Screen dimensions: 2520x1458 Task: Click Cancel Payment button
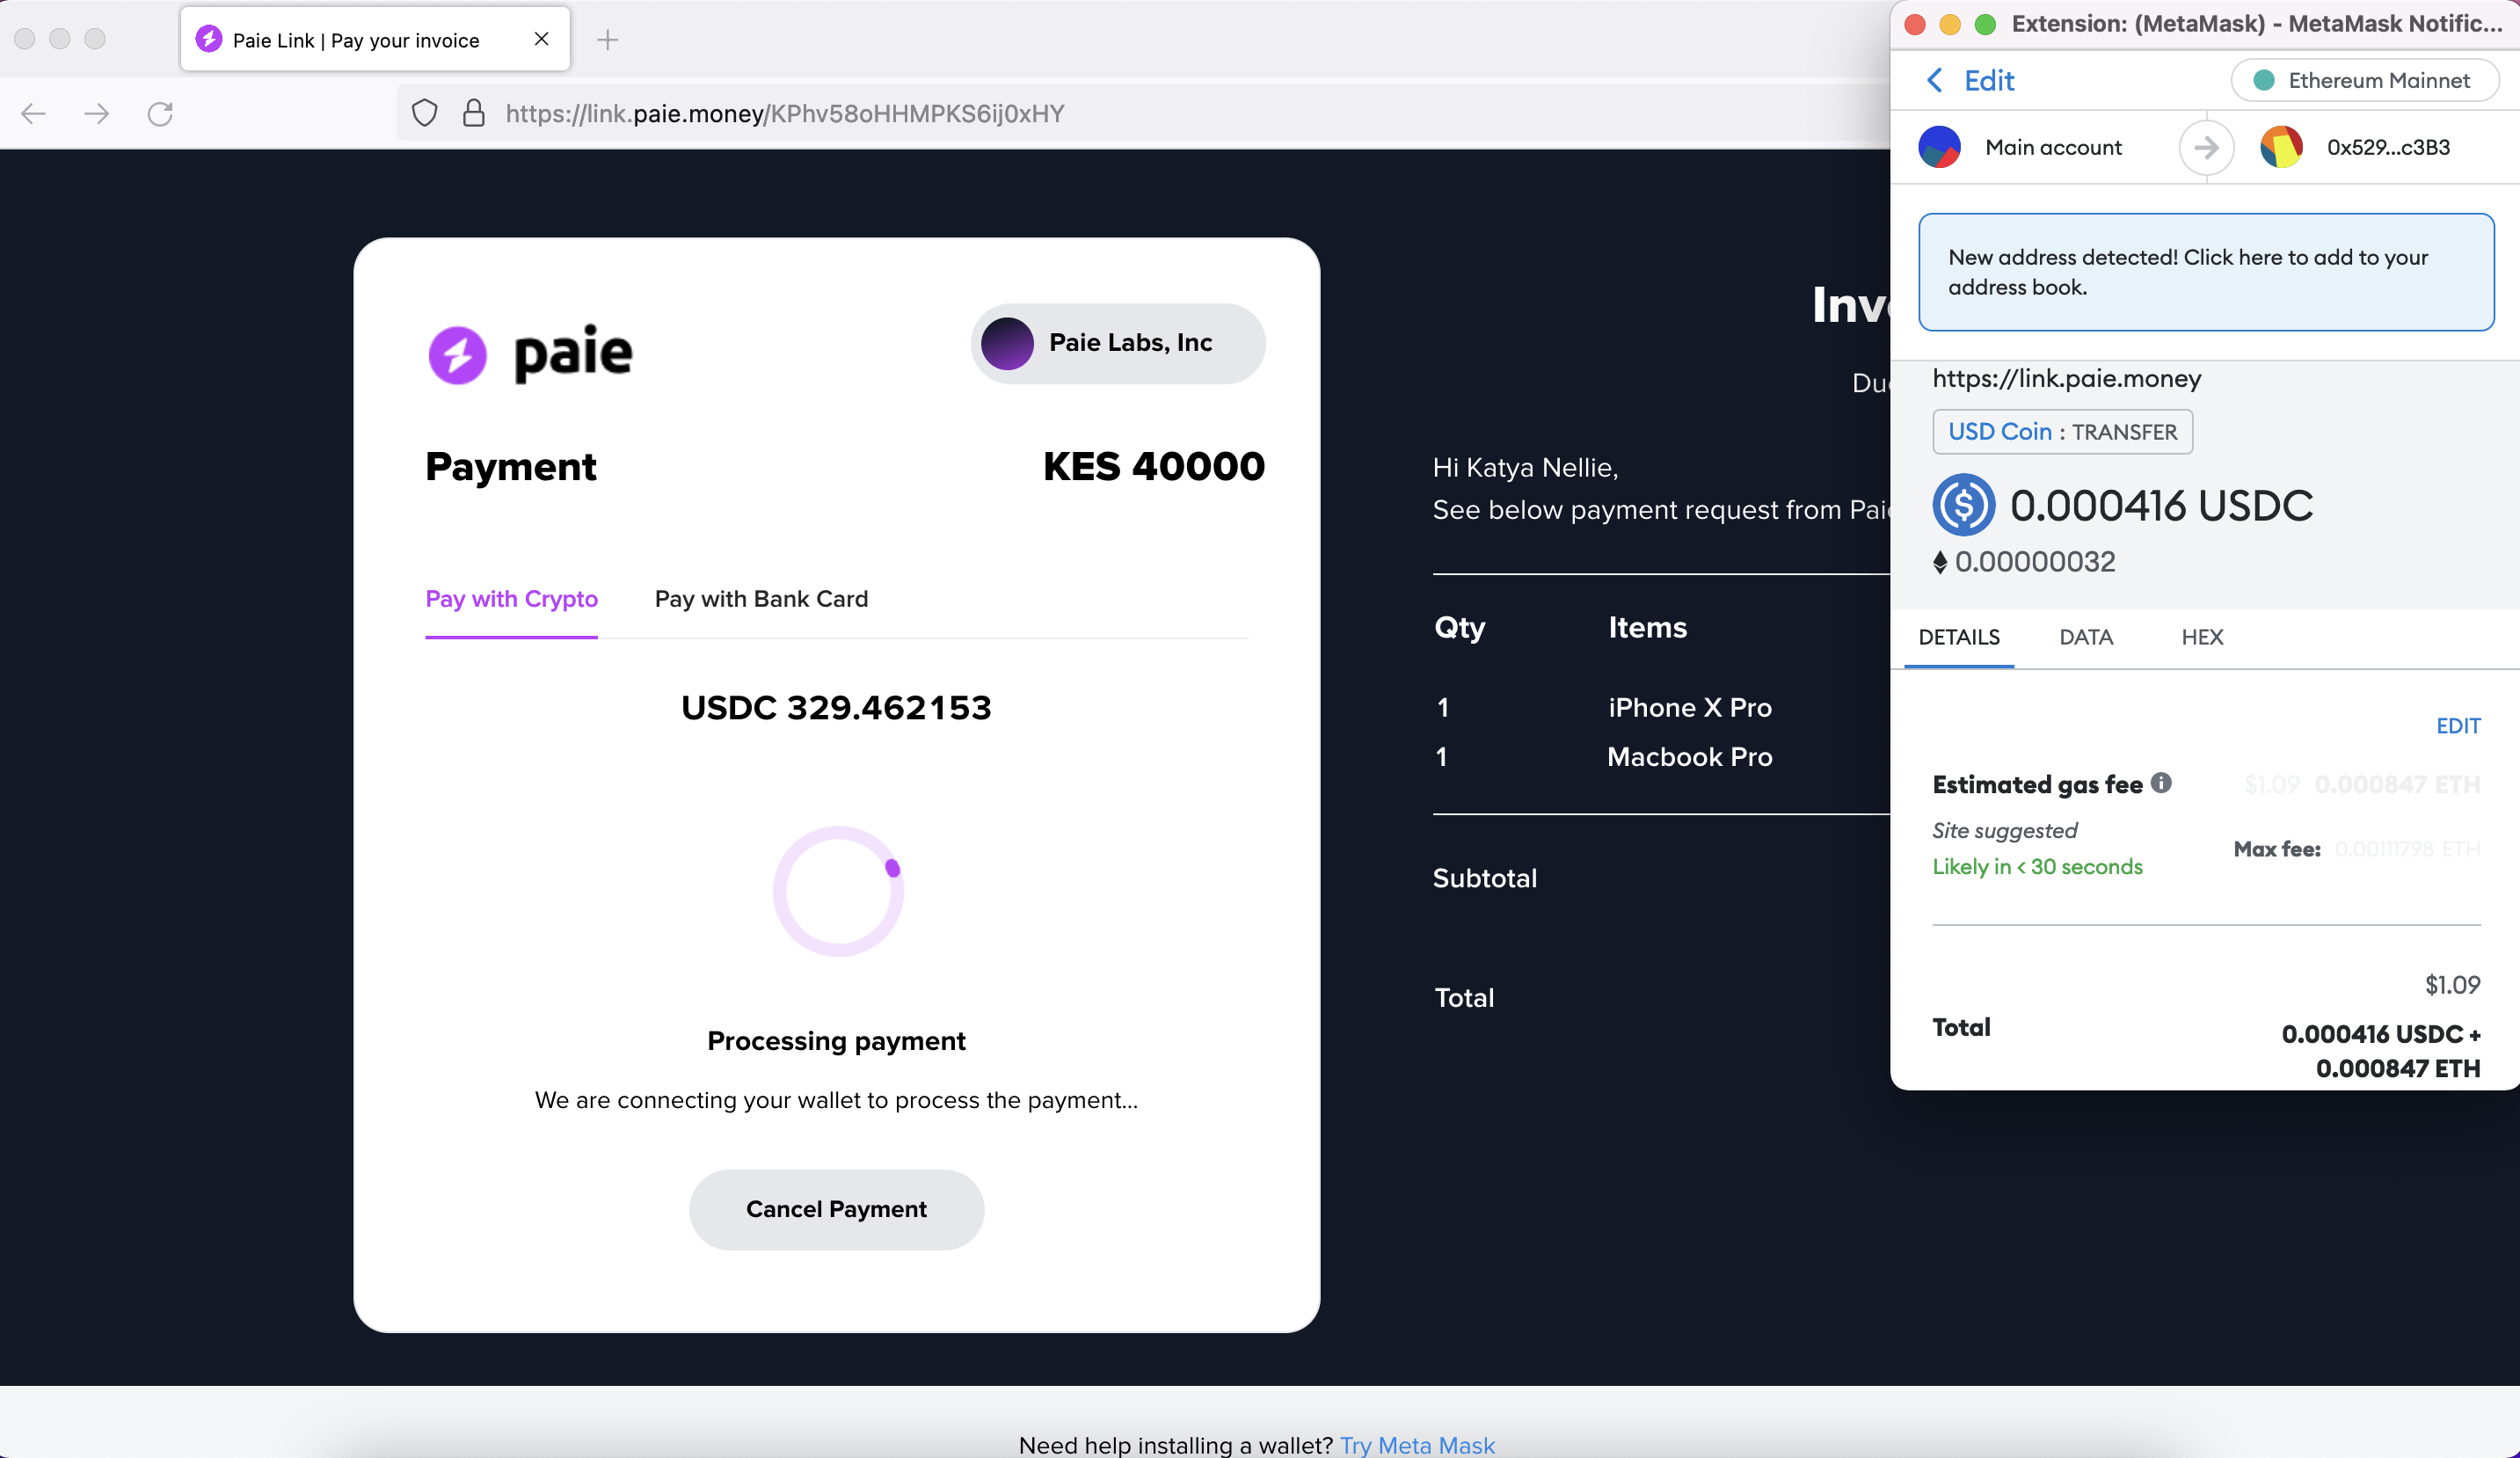coord(836,1209)
